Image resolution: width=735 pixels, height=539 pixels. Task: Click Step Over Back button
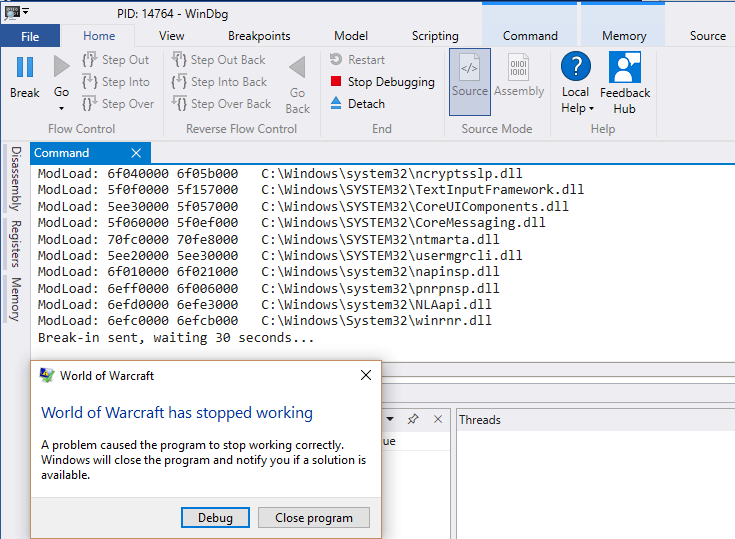pos(221,104)
